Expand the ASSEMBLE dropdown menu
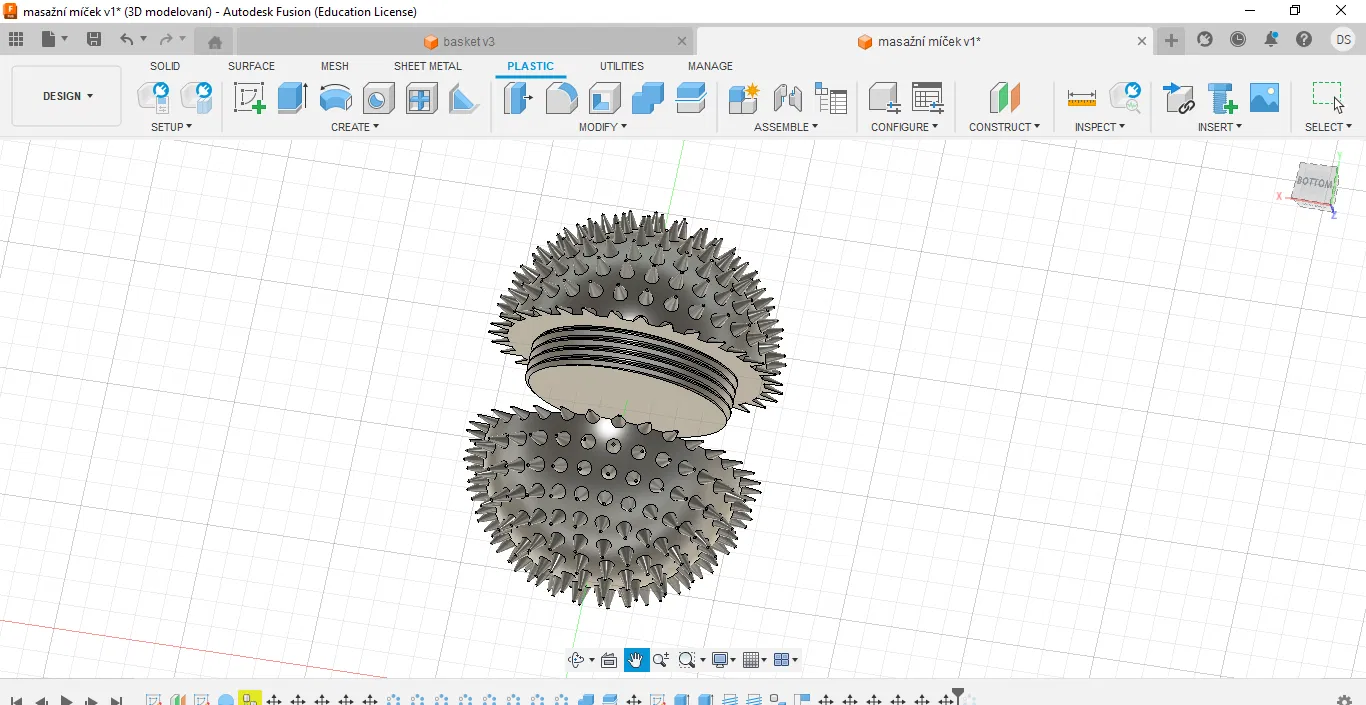The height and width of the screenshot is (705, 1366). click(x=786, y=127)
